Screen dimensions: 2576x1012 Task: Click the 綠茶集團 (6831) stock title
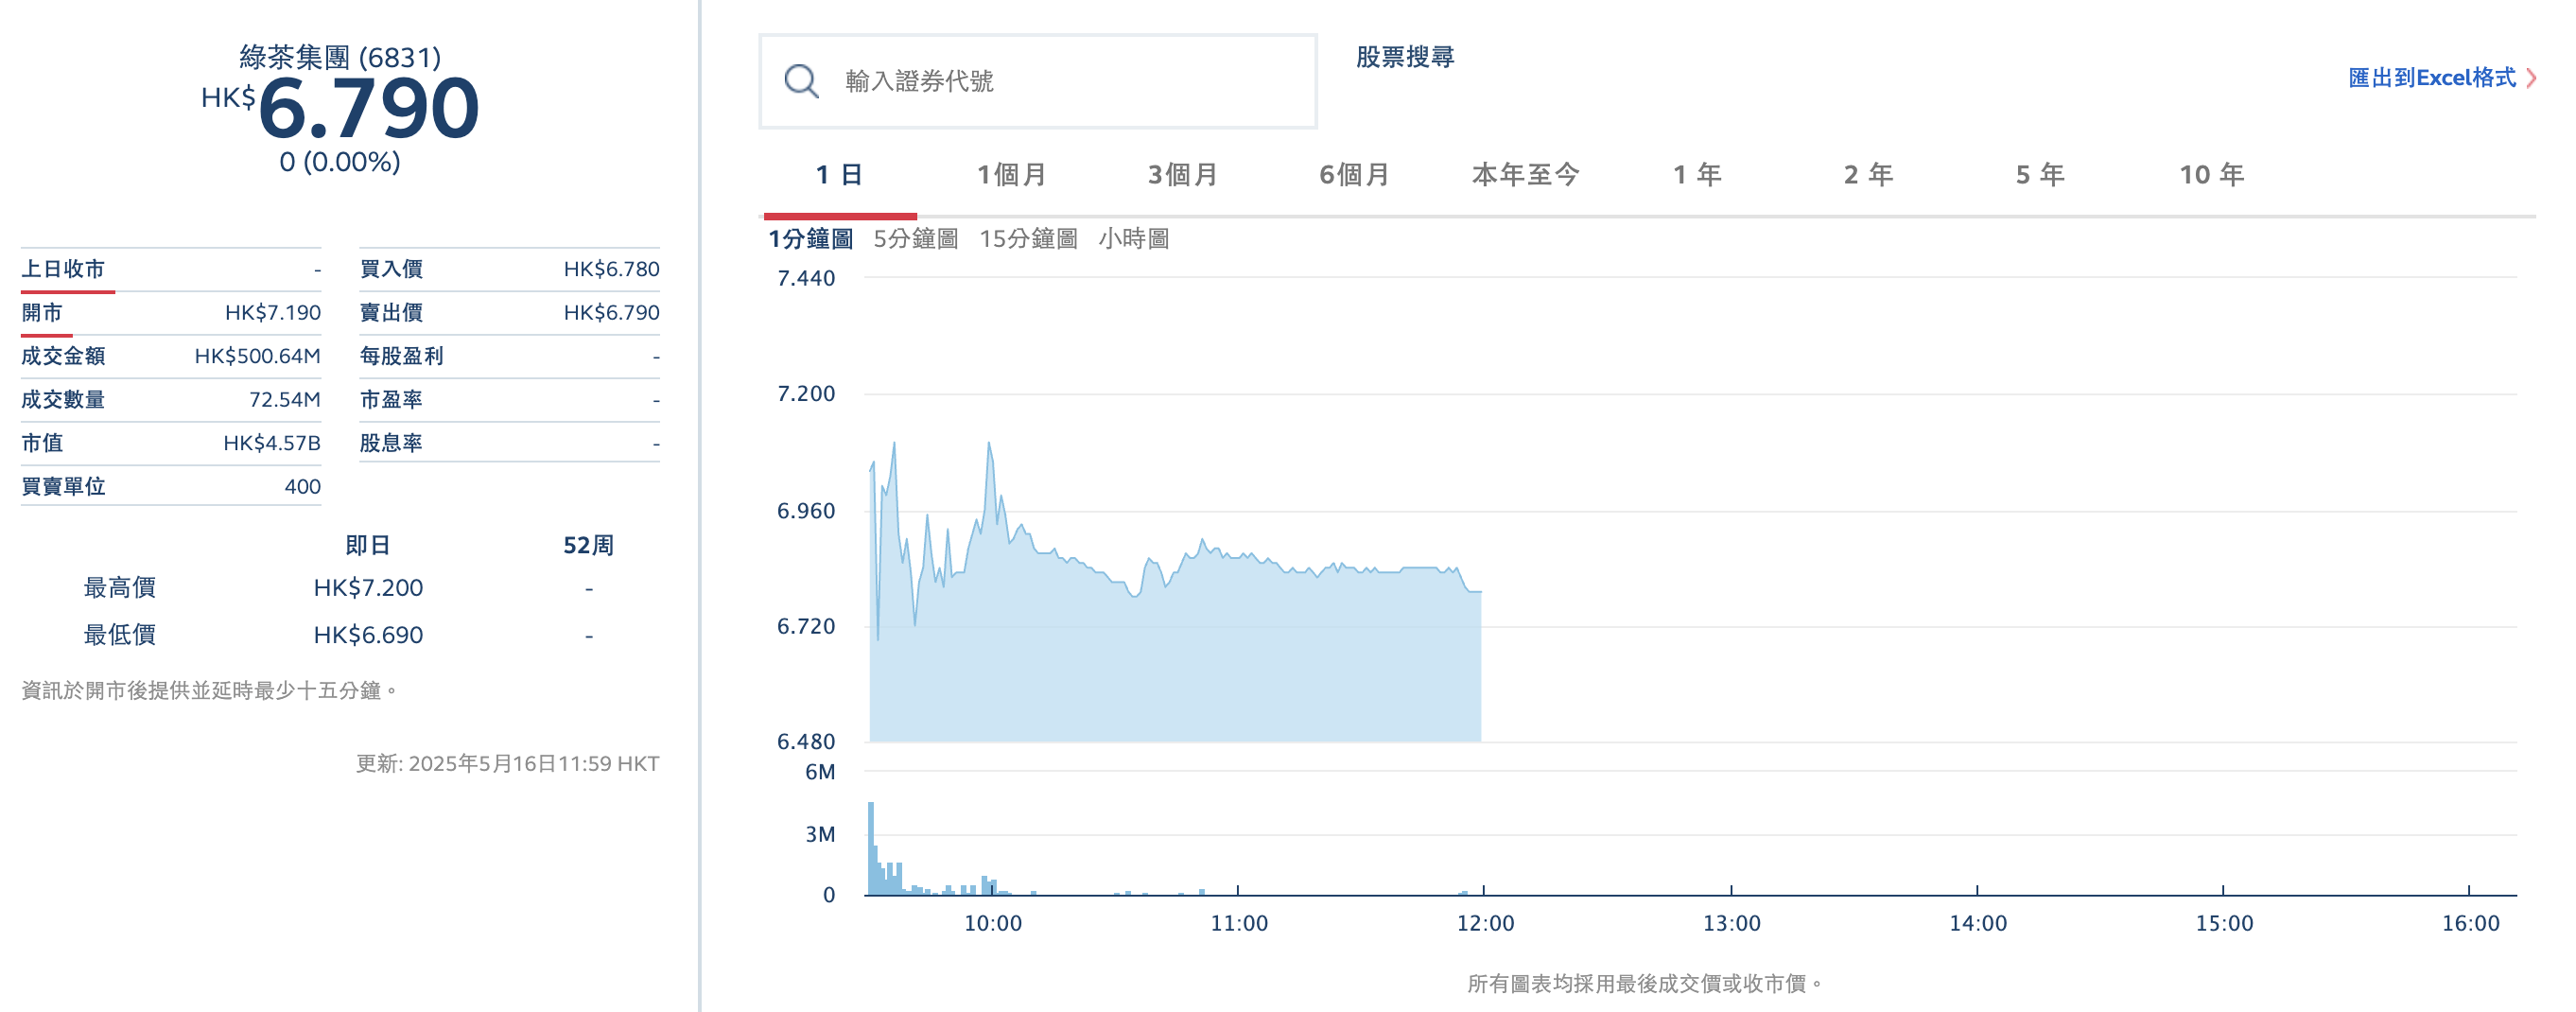tap(342, 57)
